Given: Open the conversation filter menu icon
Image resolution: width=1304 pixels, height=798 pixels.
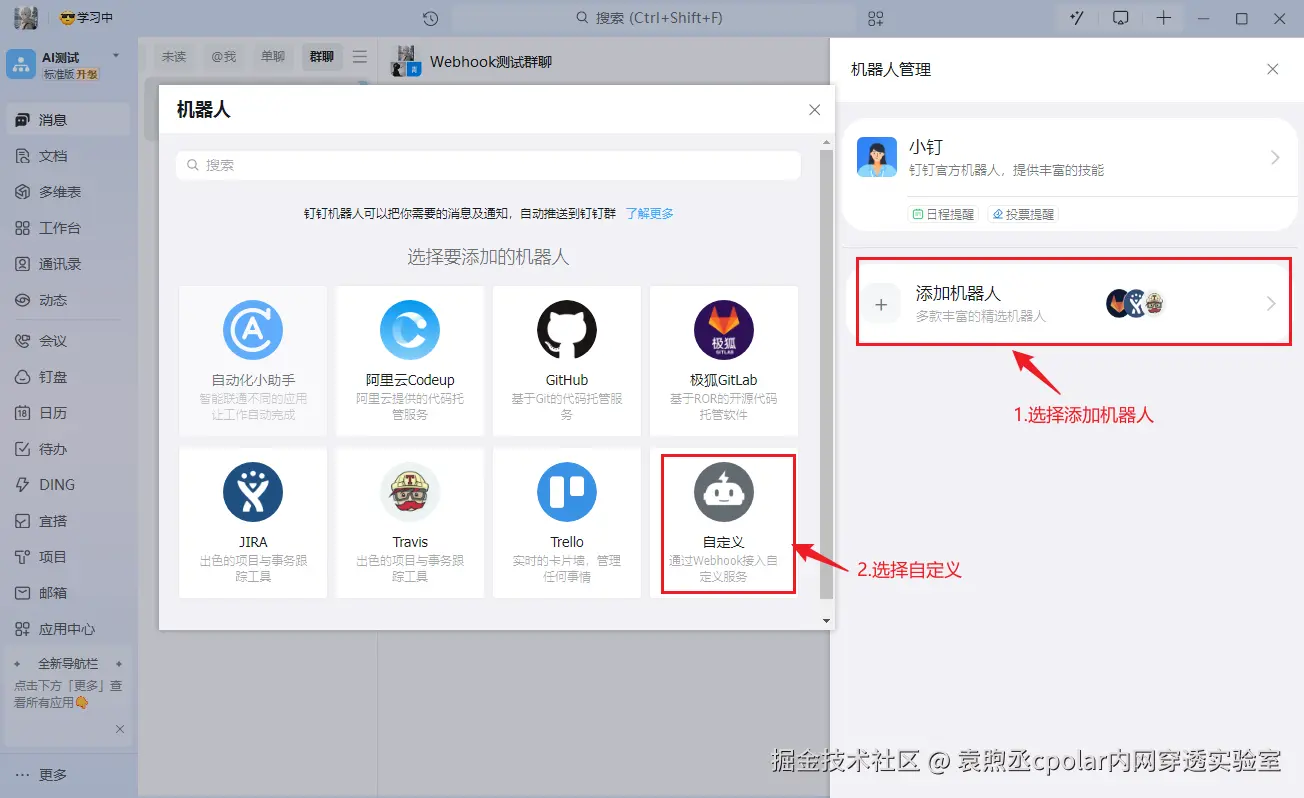Looking at the screenshot, I should coord(360,57).
